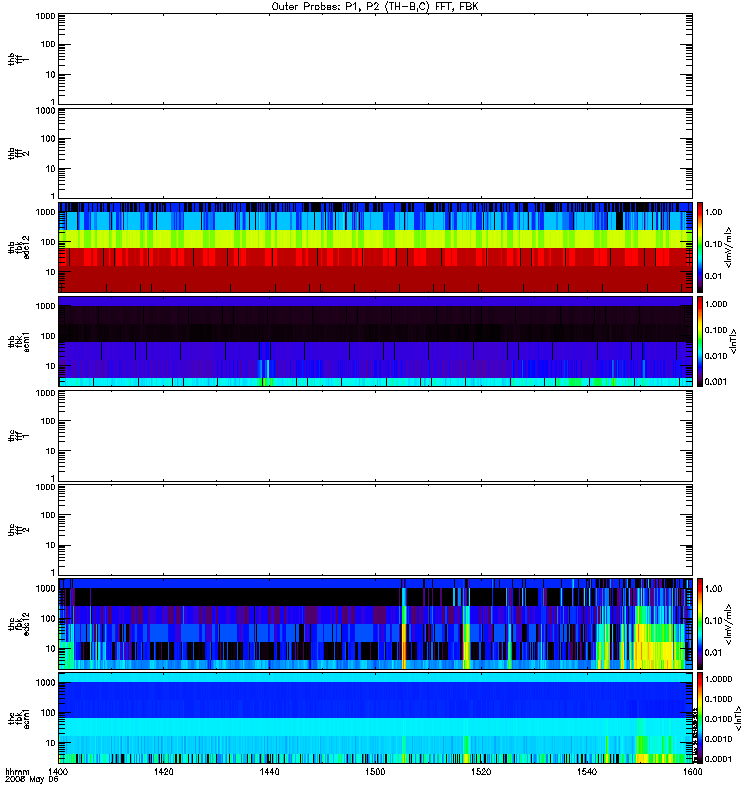This screenshot has height=800, width=750.
Task: Click the thb fff 1 panel axis label
Action: (x=18, y=60)
